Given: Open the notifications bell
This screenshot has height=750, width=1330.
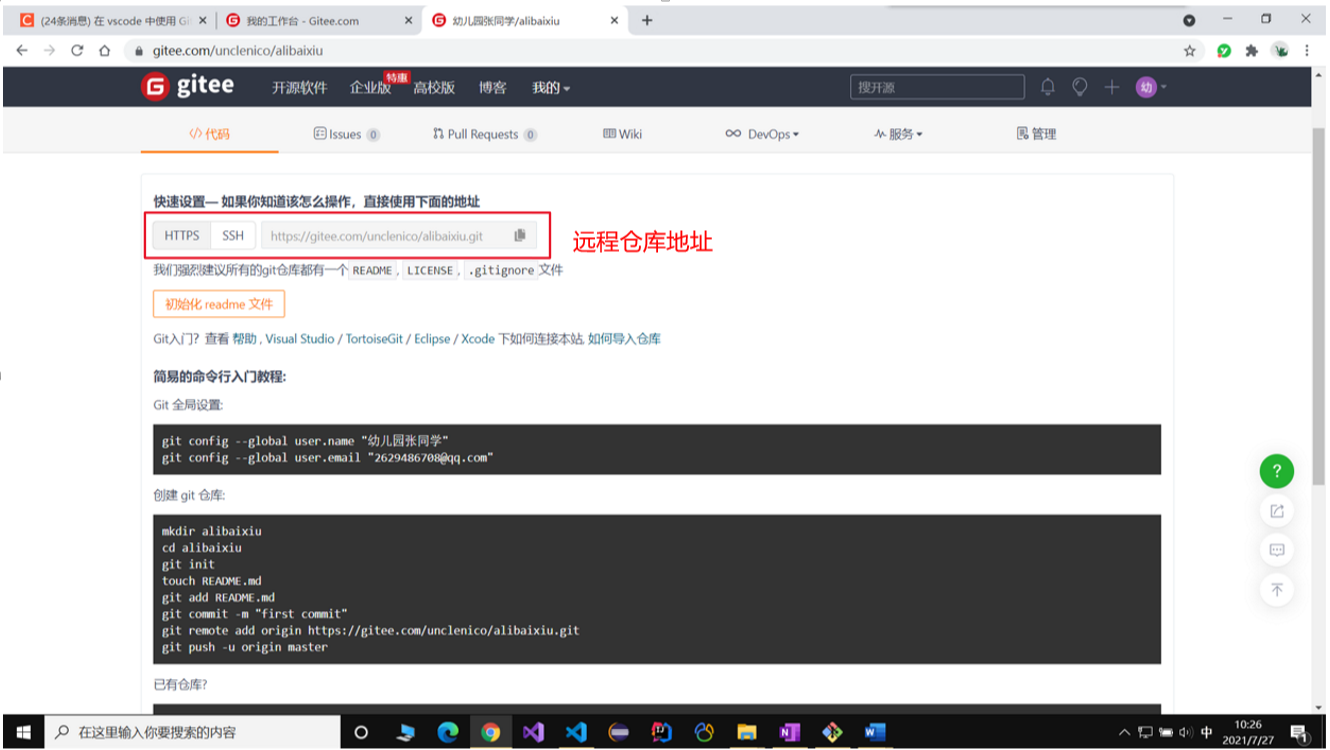Looking at the screenshot, I should click(x=1048, y=87).
